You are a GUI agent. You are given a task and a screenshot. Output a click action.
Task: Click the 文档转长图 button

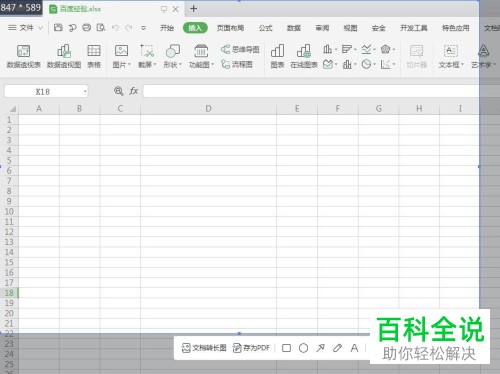[204, 348]
